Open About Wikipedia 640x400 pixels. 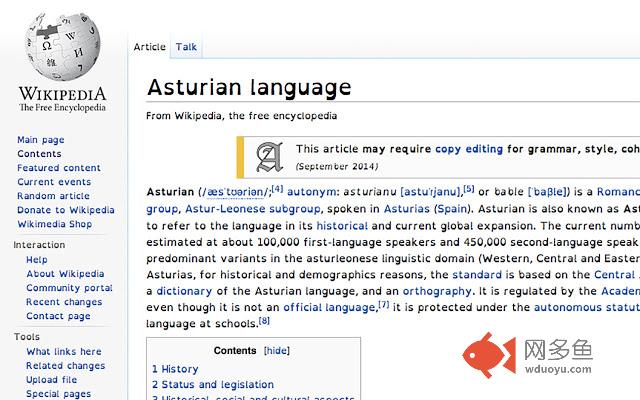(65, 274)
